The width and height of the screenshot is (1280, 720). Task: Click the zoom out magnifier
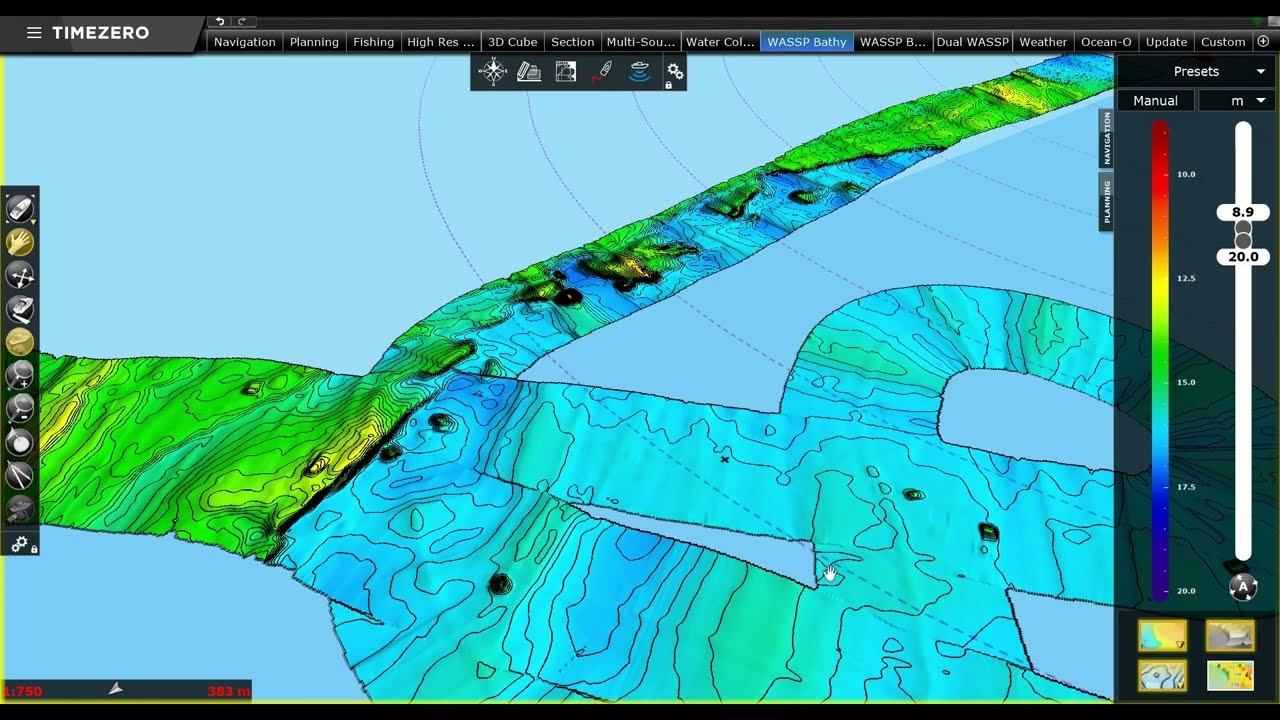coord(20,409)
